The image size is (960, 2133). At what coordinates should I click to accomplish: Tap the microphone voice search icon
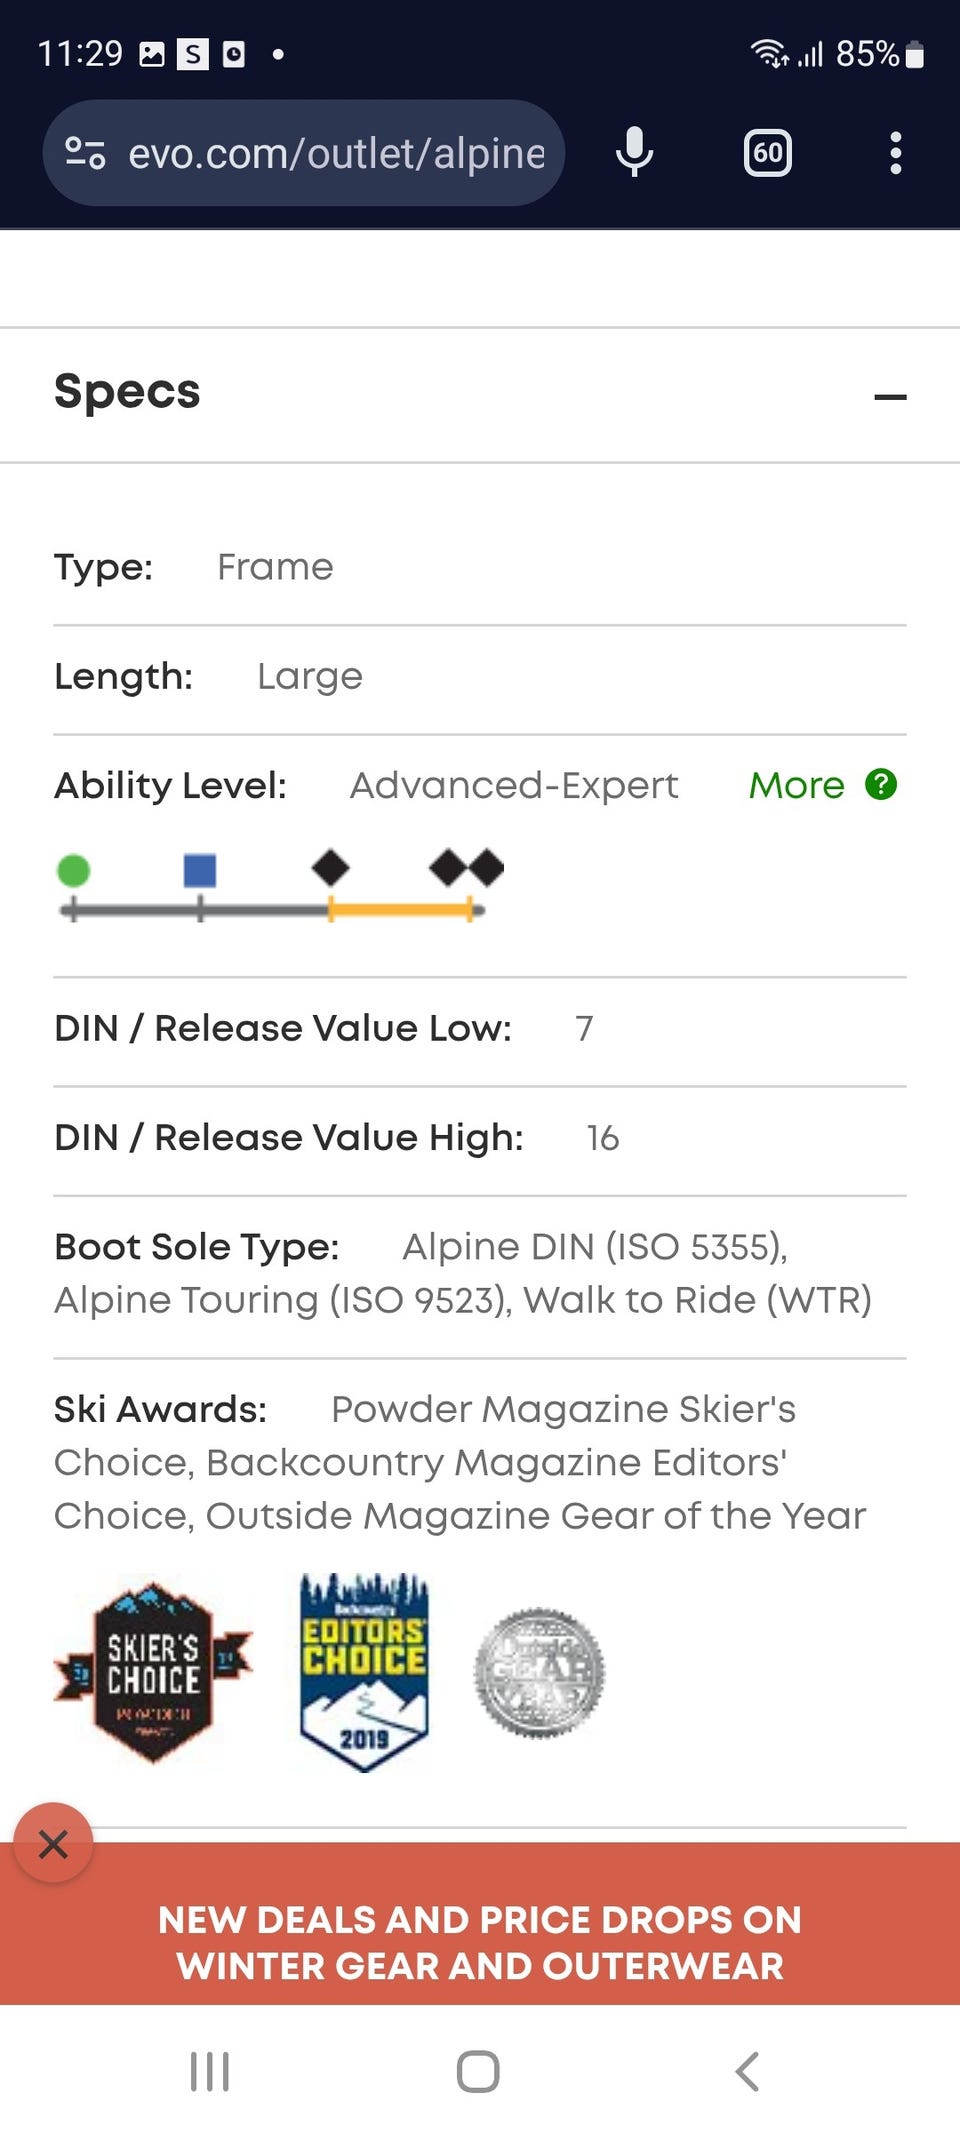[x=634, y=153]
